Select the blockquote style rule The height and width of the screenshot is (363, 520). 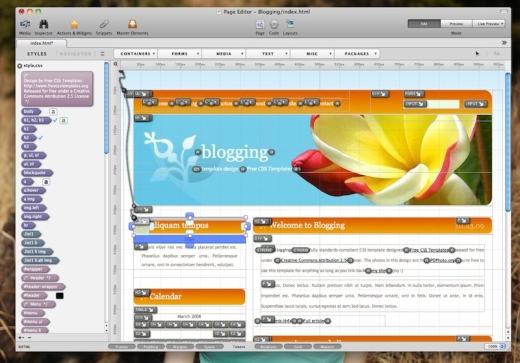37,173
